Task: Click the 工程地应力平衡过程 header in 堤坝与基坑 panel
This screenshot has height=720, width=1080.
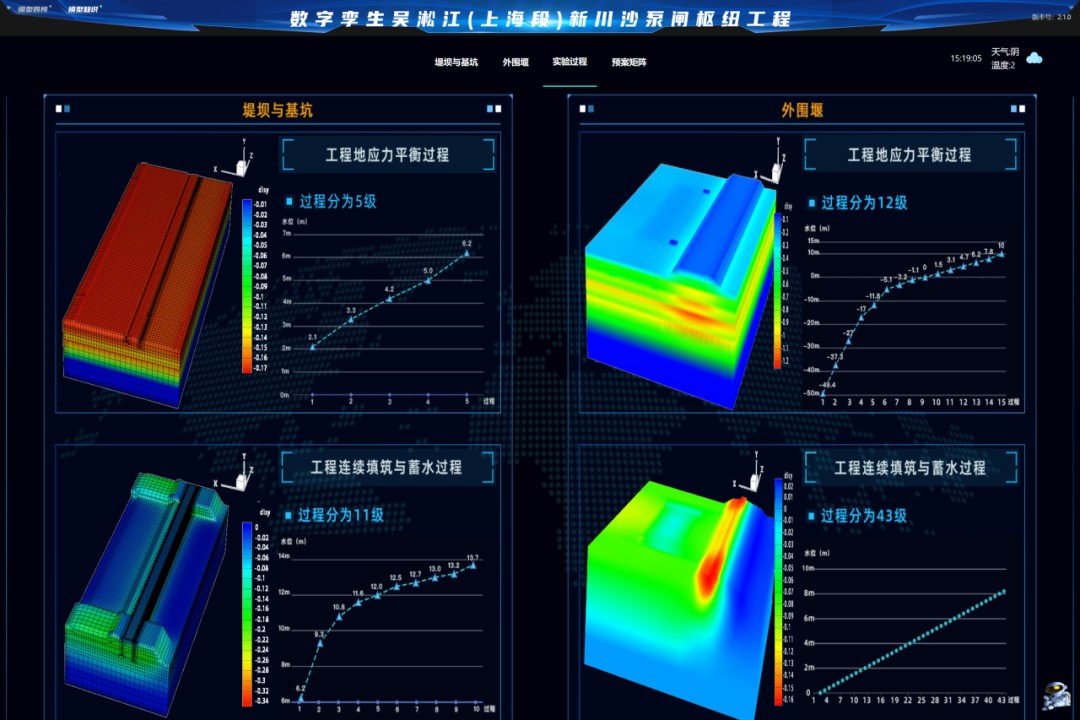Action: [x=387, y=155]
